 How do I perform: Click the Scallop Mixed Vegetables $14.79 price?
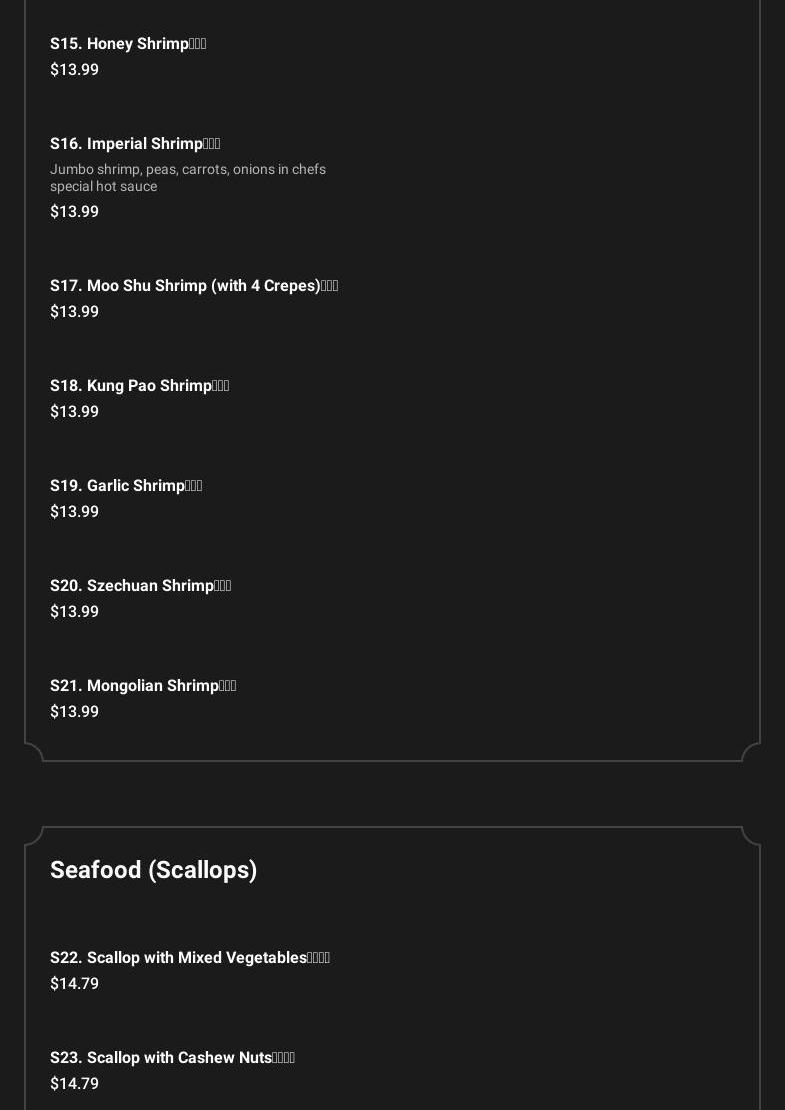(x=74, y=983)
